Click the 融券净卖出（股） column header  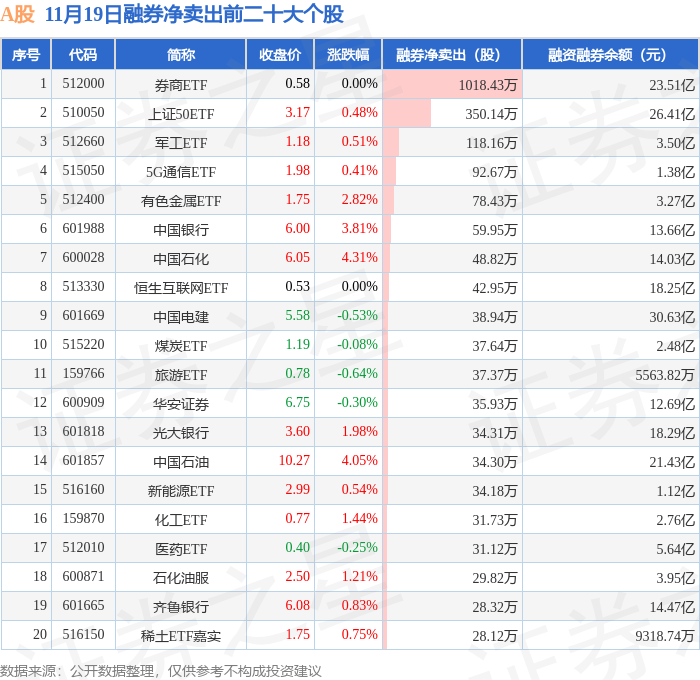tap(452, 55)
